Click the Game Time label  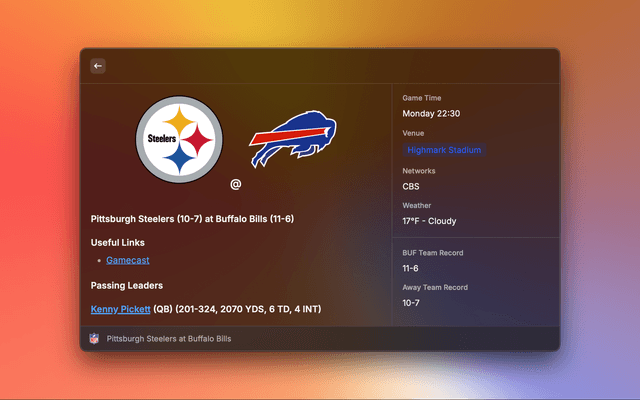point(423,98)
